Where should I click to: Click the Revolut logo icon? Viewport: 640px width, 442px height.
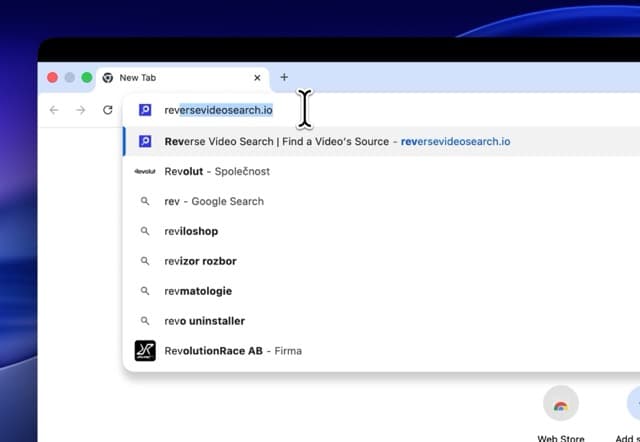[x=145, y=171]
